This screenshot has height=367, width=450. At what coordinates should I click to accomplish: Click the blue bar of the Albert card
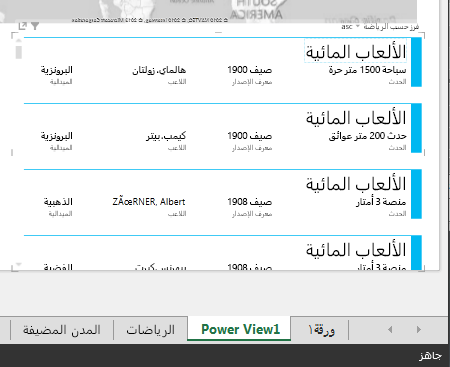(416, 194)
